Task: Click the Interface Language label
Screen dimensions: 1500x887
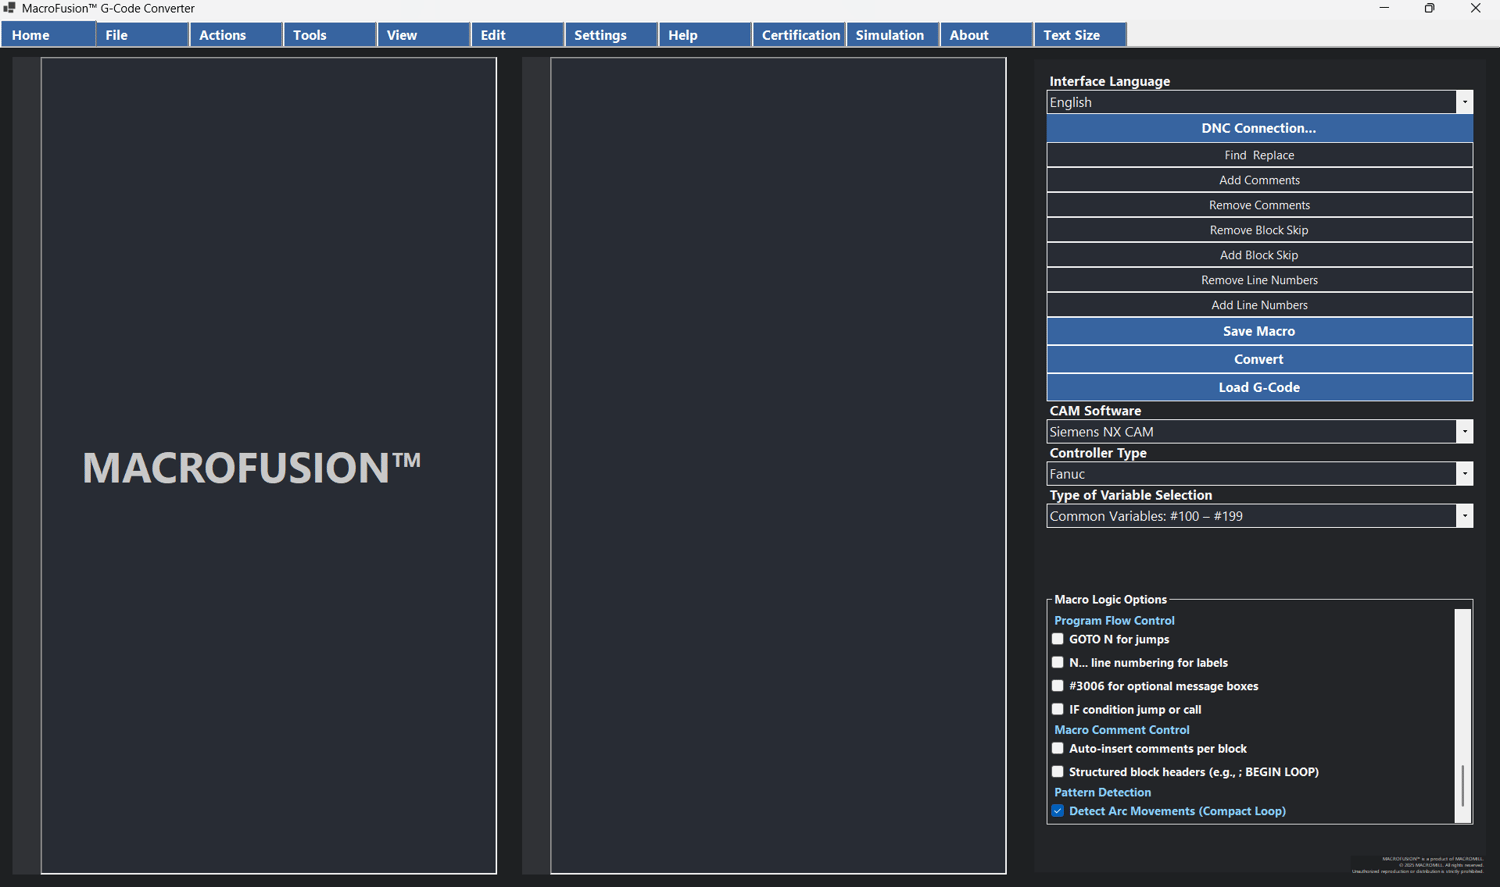Action: [1110, 81]
